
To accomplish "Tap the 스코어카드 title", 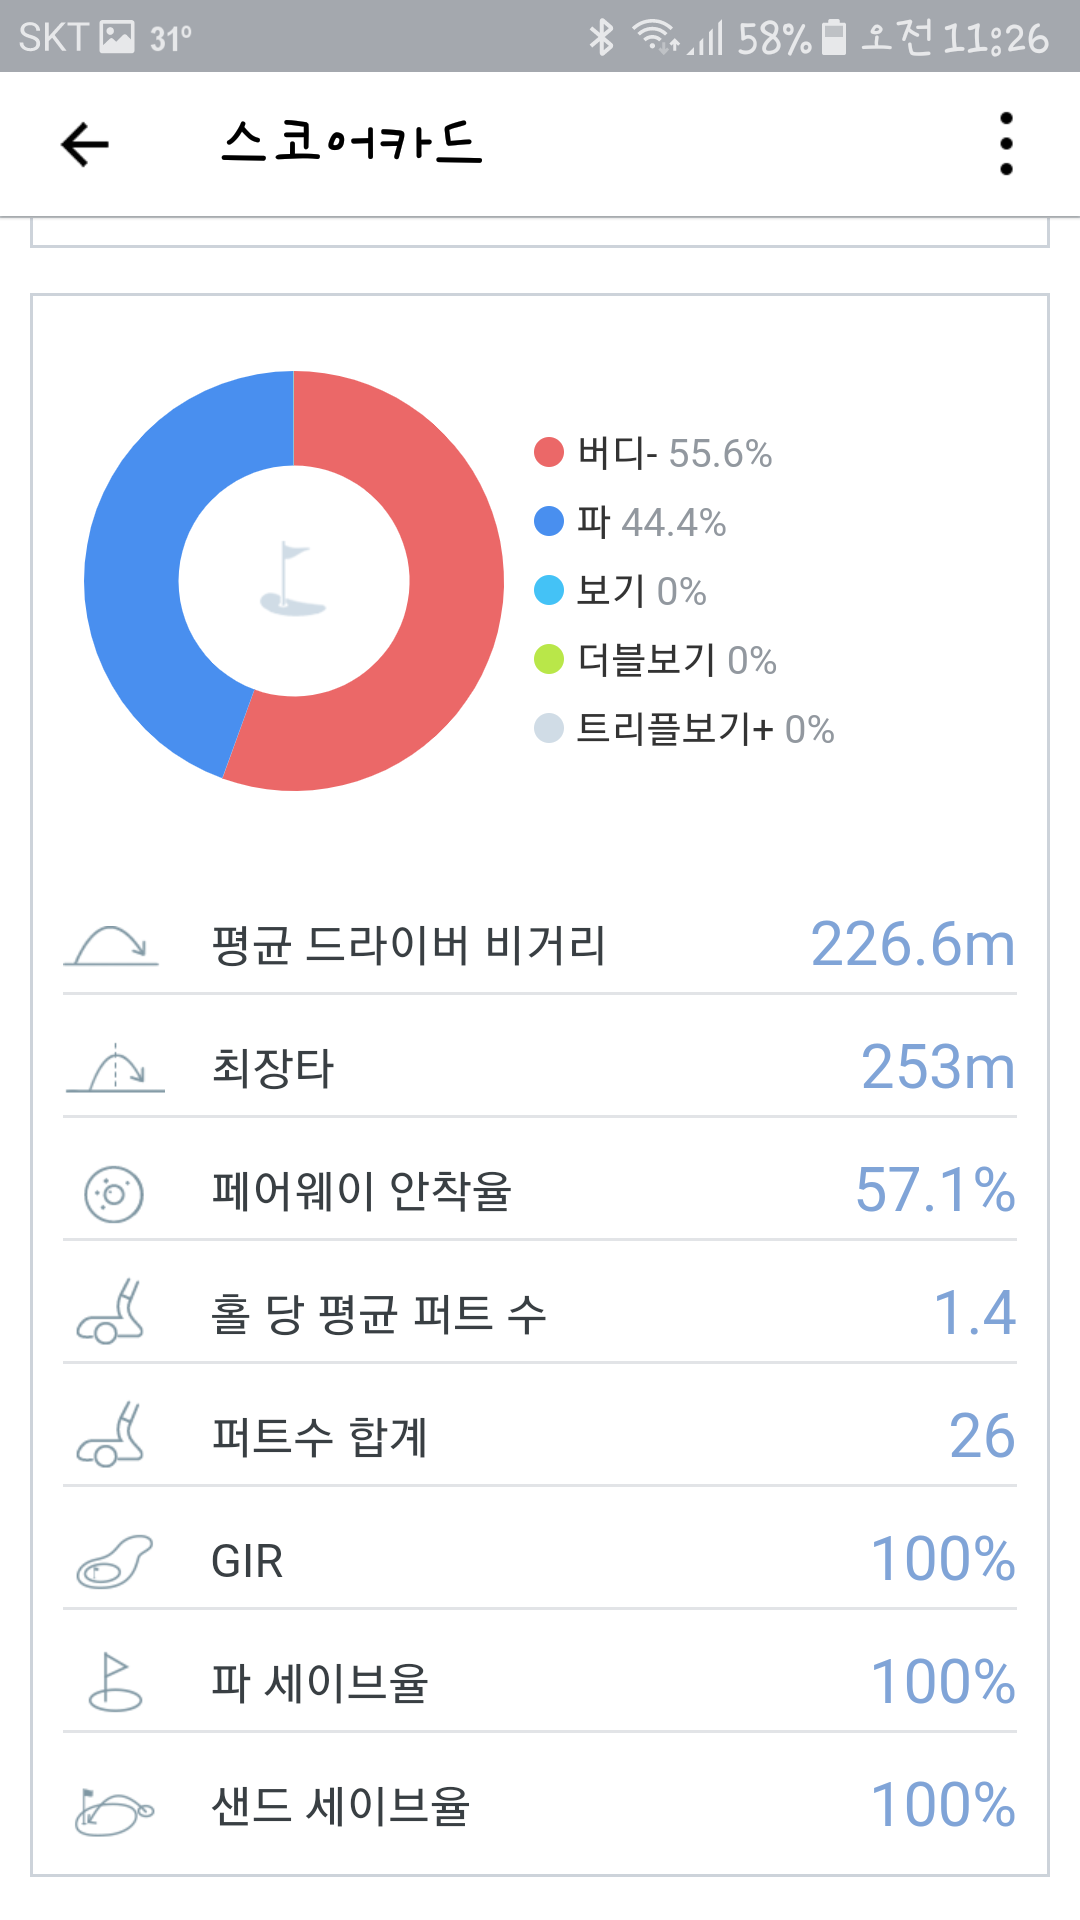I will coord(352,142).
